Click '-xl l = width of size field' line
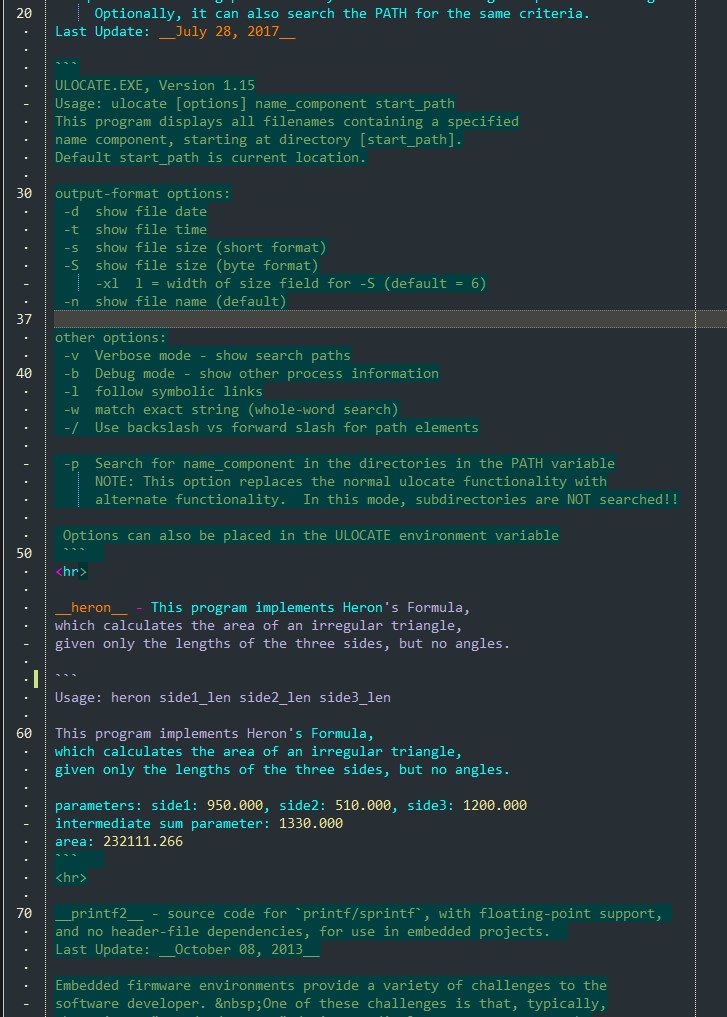The width and height of the screenshot is (727, 1017). [291, 283]
